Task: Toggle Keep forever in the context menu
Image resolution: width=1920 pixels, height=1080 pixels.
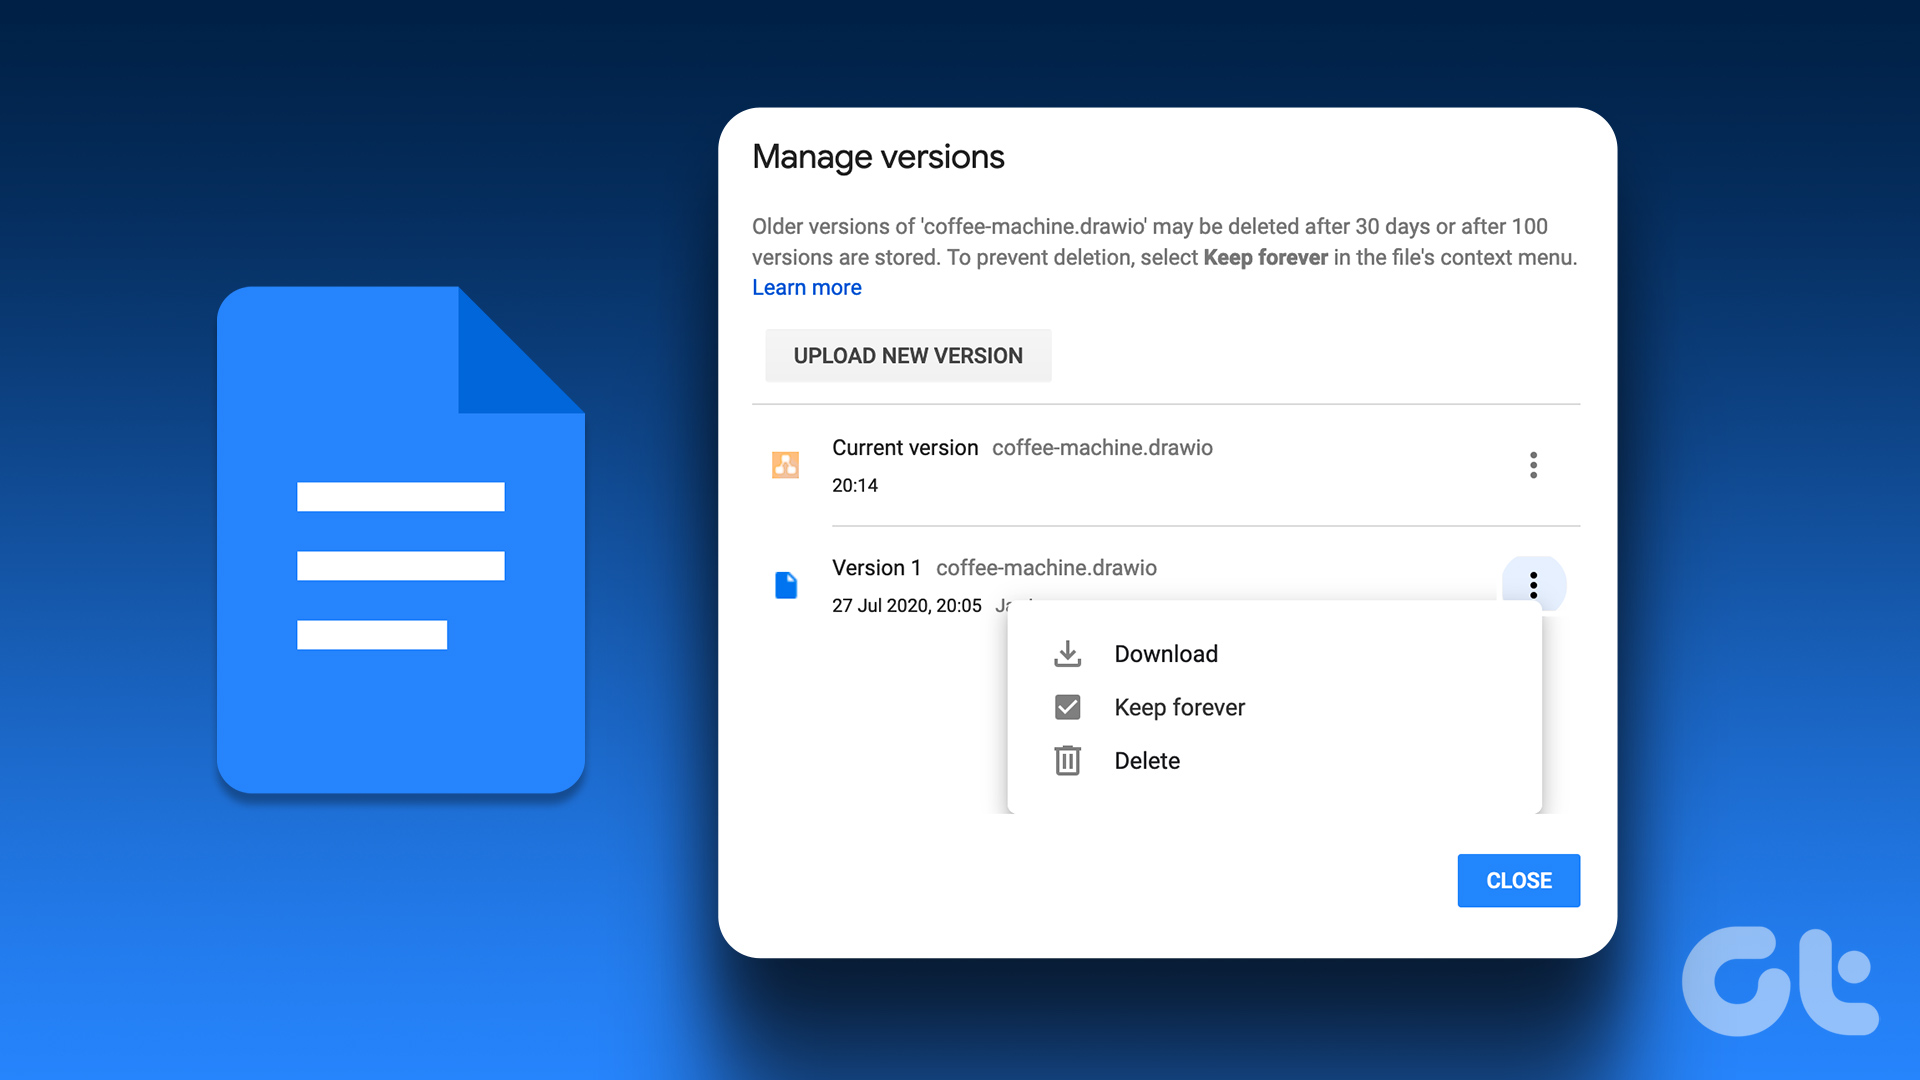Action: tap(1179, 706)
